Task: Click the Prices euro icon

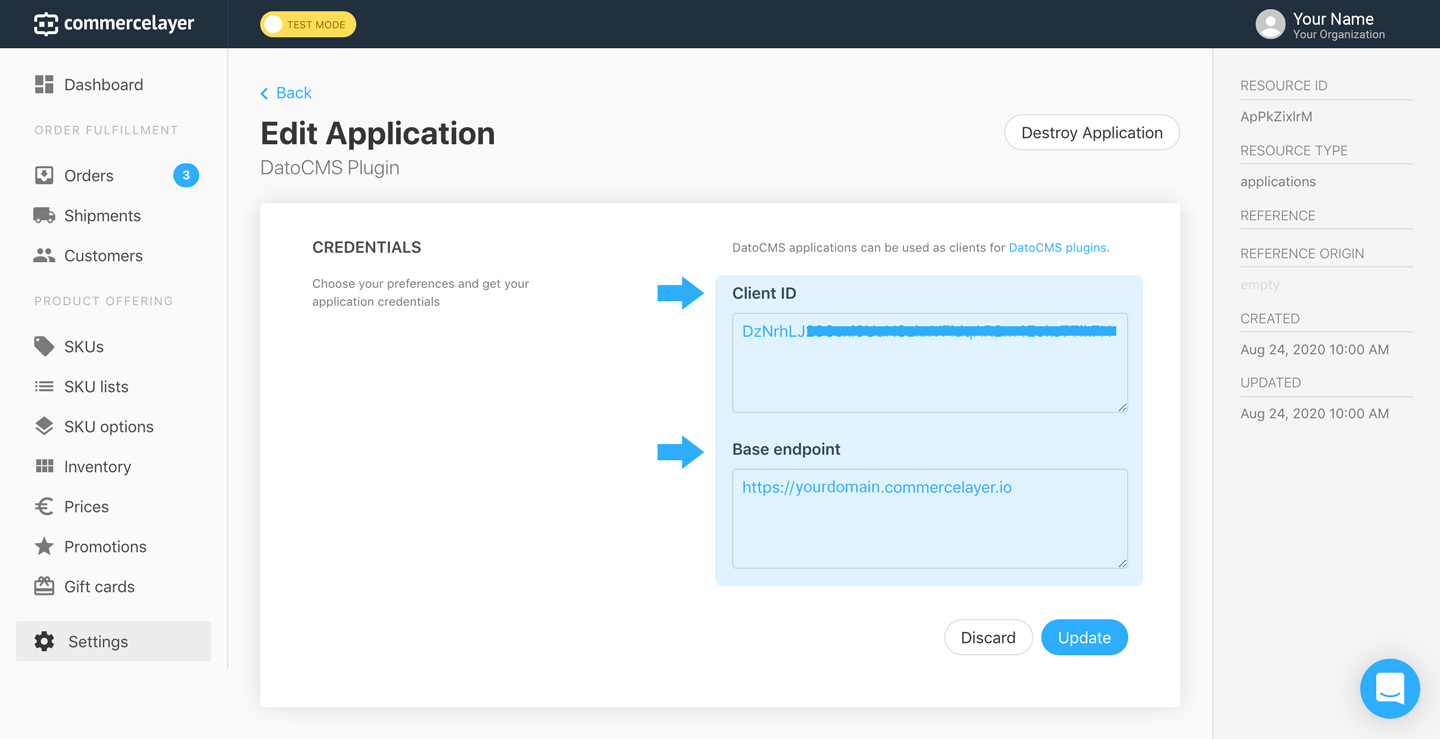Action: point(44,506)
